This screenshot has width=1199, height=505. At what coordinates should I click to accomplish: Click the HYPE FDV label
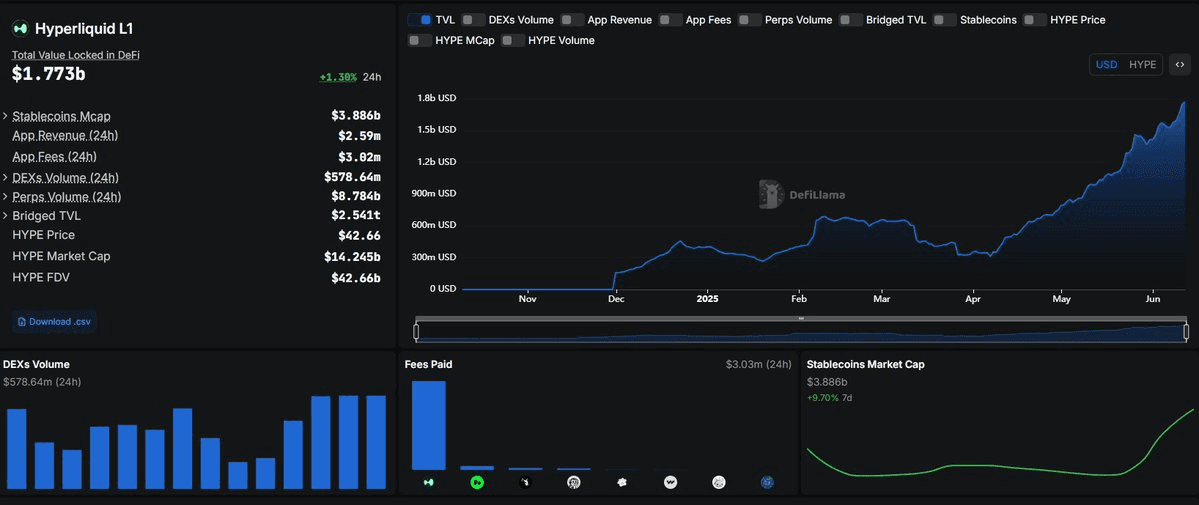coord(41,277)
